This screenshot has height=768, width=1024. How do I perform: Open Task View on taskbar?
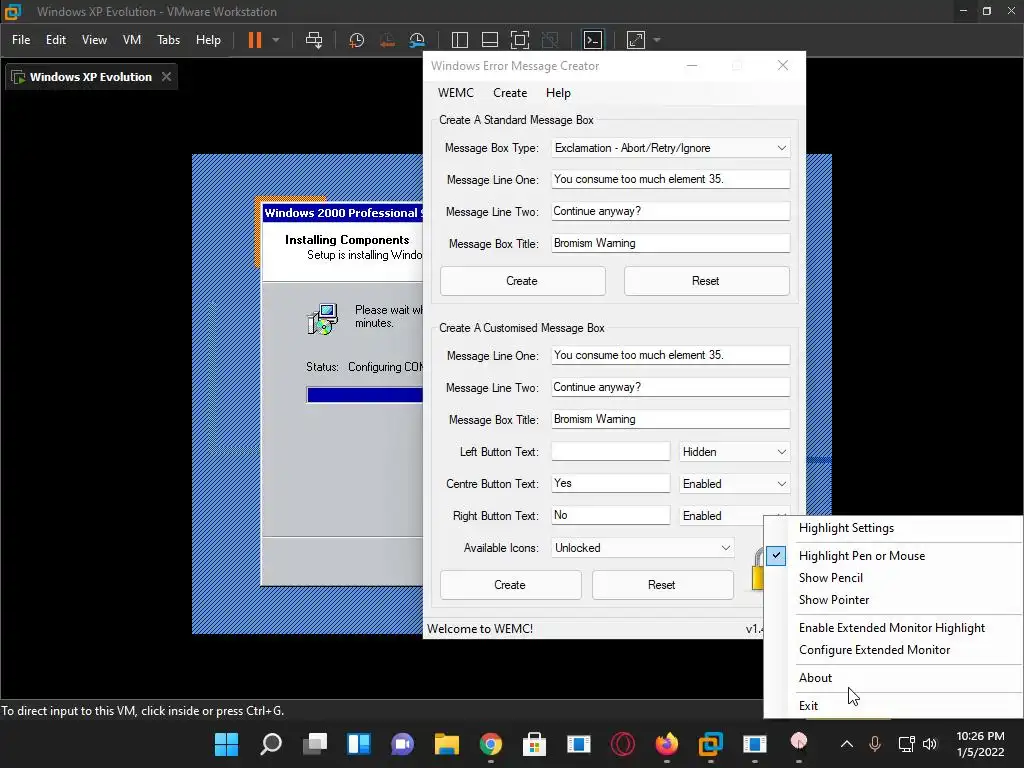(315, 744)
